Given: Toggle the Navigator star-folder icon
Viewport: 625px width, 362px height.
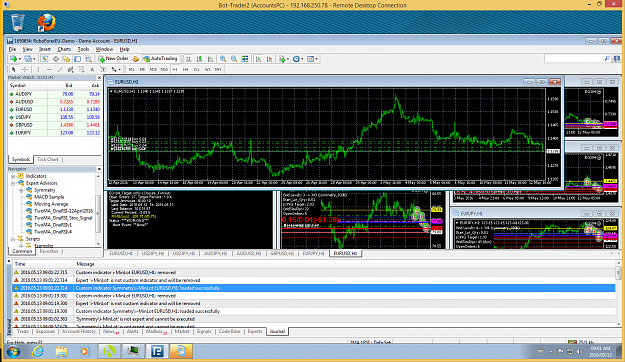Looking at the screenshot, I should point(66,59).
